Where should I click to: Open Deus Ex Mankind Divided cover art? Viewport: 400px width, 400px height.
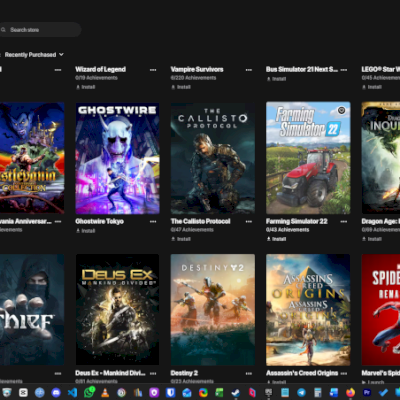(x=117, y=310)
